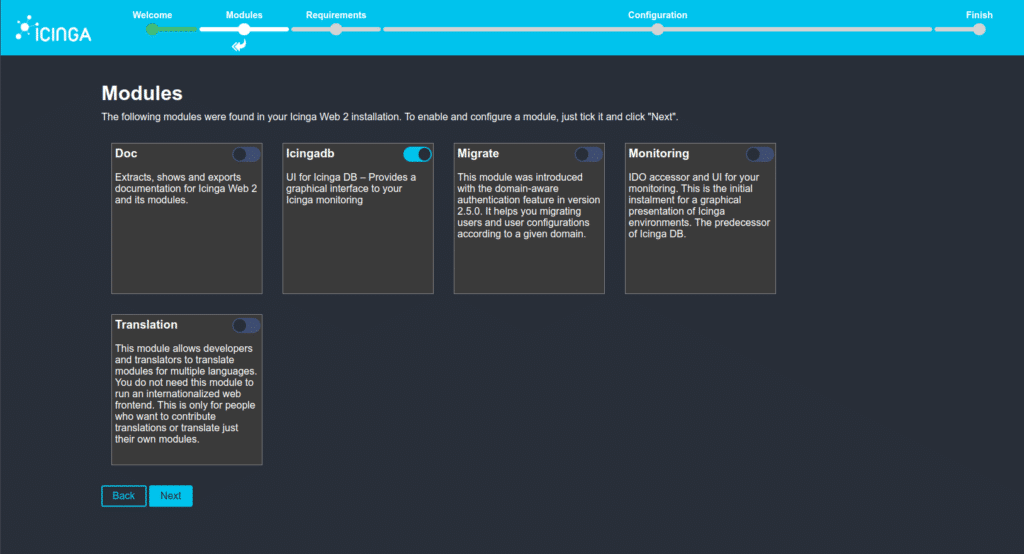Click the 'IDO accessor and UI' description
The image size is (1024, 554).
pyautogui.click(x=699, y=206)
